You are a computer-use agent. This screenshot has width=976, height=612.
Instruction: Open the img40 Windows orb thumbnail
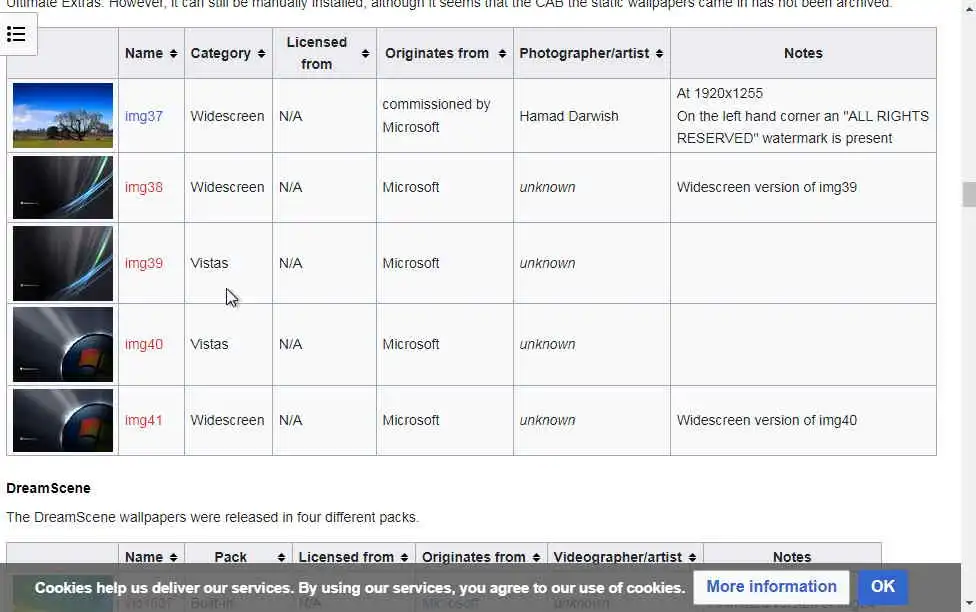tap(63, 344)
